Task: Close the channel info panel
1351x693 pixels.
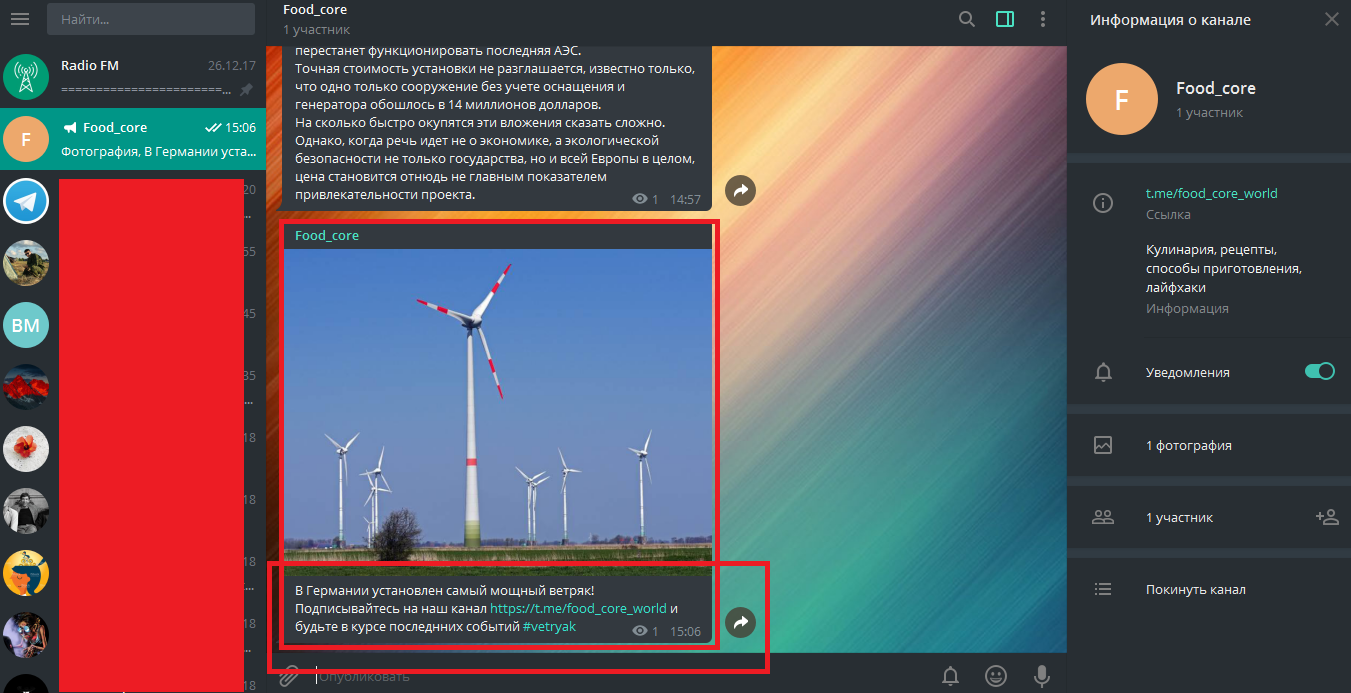Action: pos(1331,19)
